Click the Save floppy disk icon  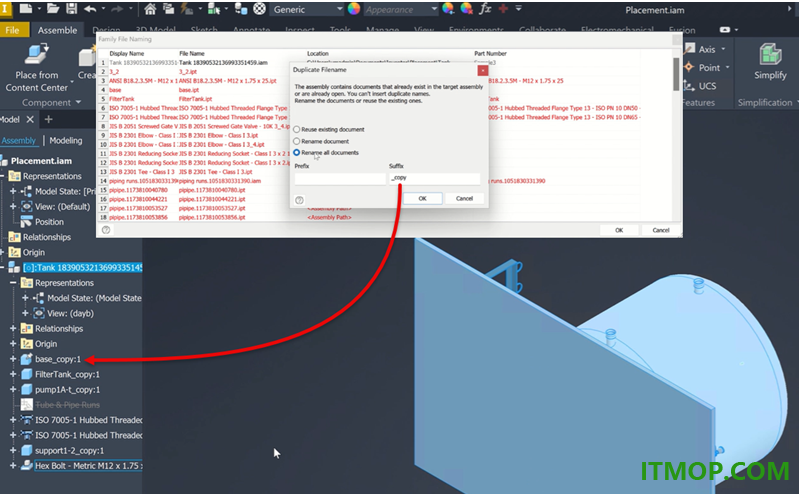coord(71,8)
